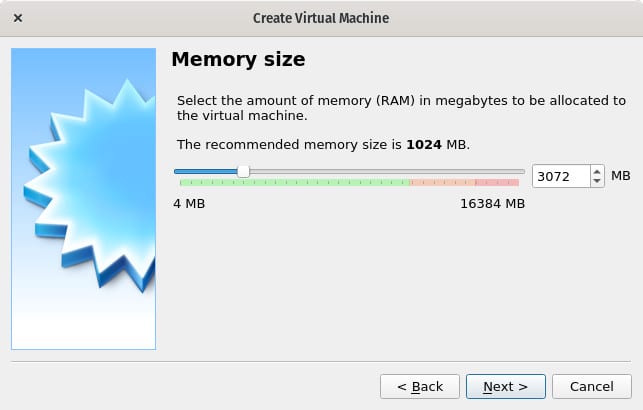
Task: Click the gray unfilled slider track
Action: pos(387,171)
